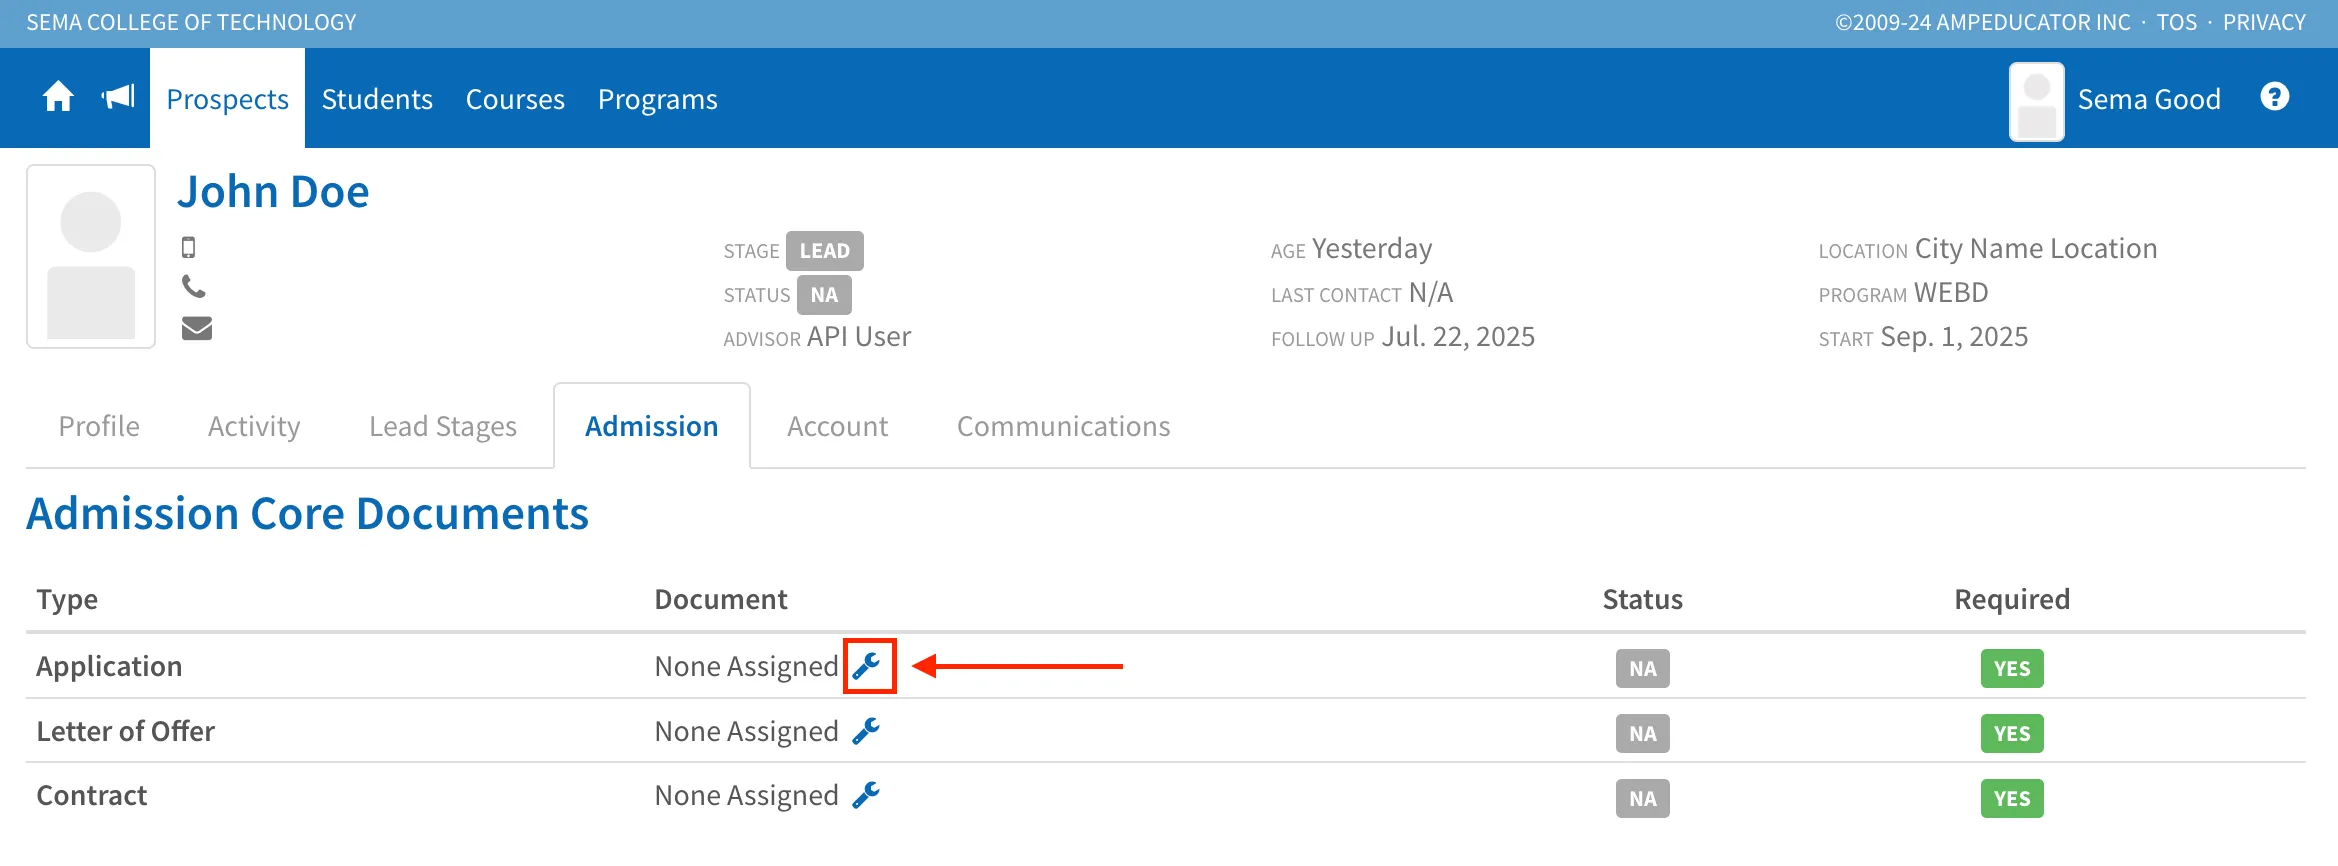Click the wrench icon for Contract document
The height and width of the screenshot is (866, 2338).
coord(867,795)
